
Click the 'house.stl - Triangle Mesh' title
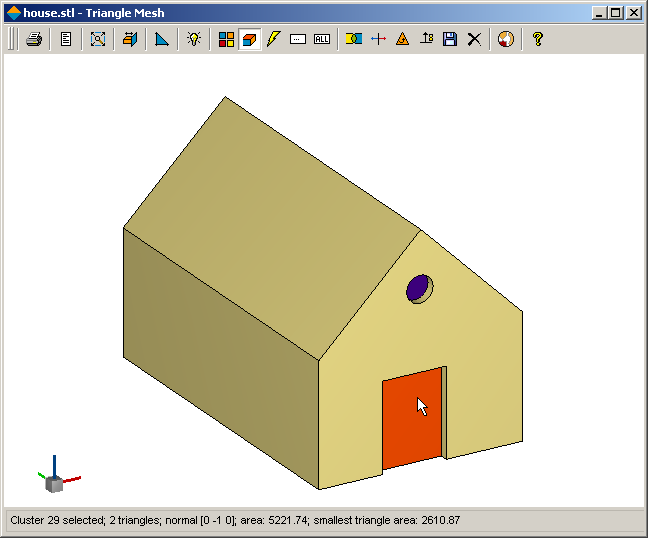(x=94, y=13)
